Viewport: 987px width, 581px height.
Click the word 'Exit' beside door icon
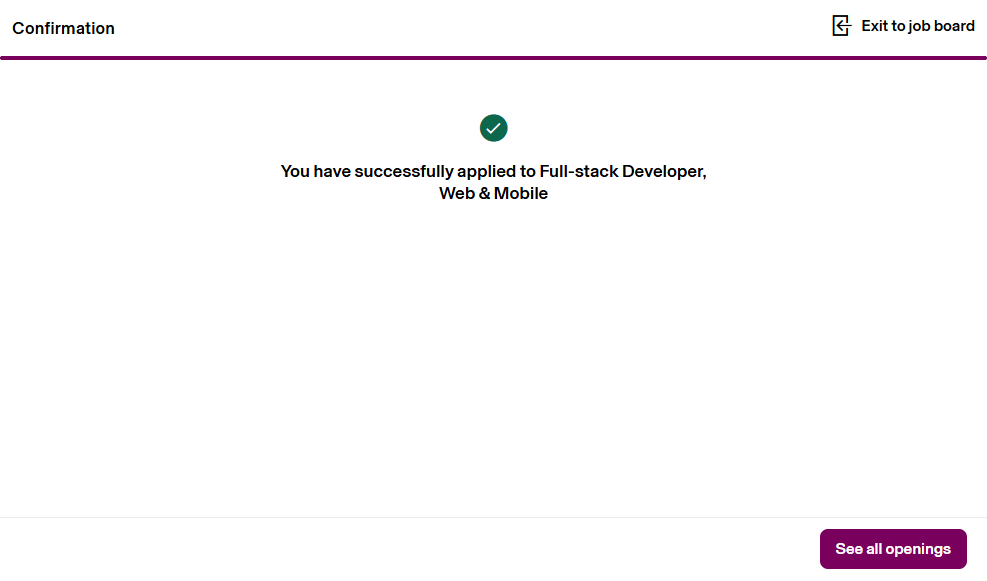click(876, 26)
